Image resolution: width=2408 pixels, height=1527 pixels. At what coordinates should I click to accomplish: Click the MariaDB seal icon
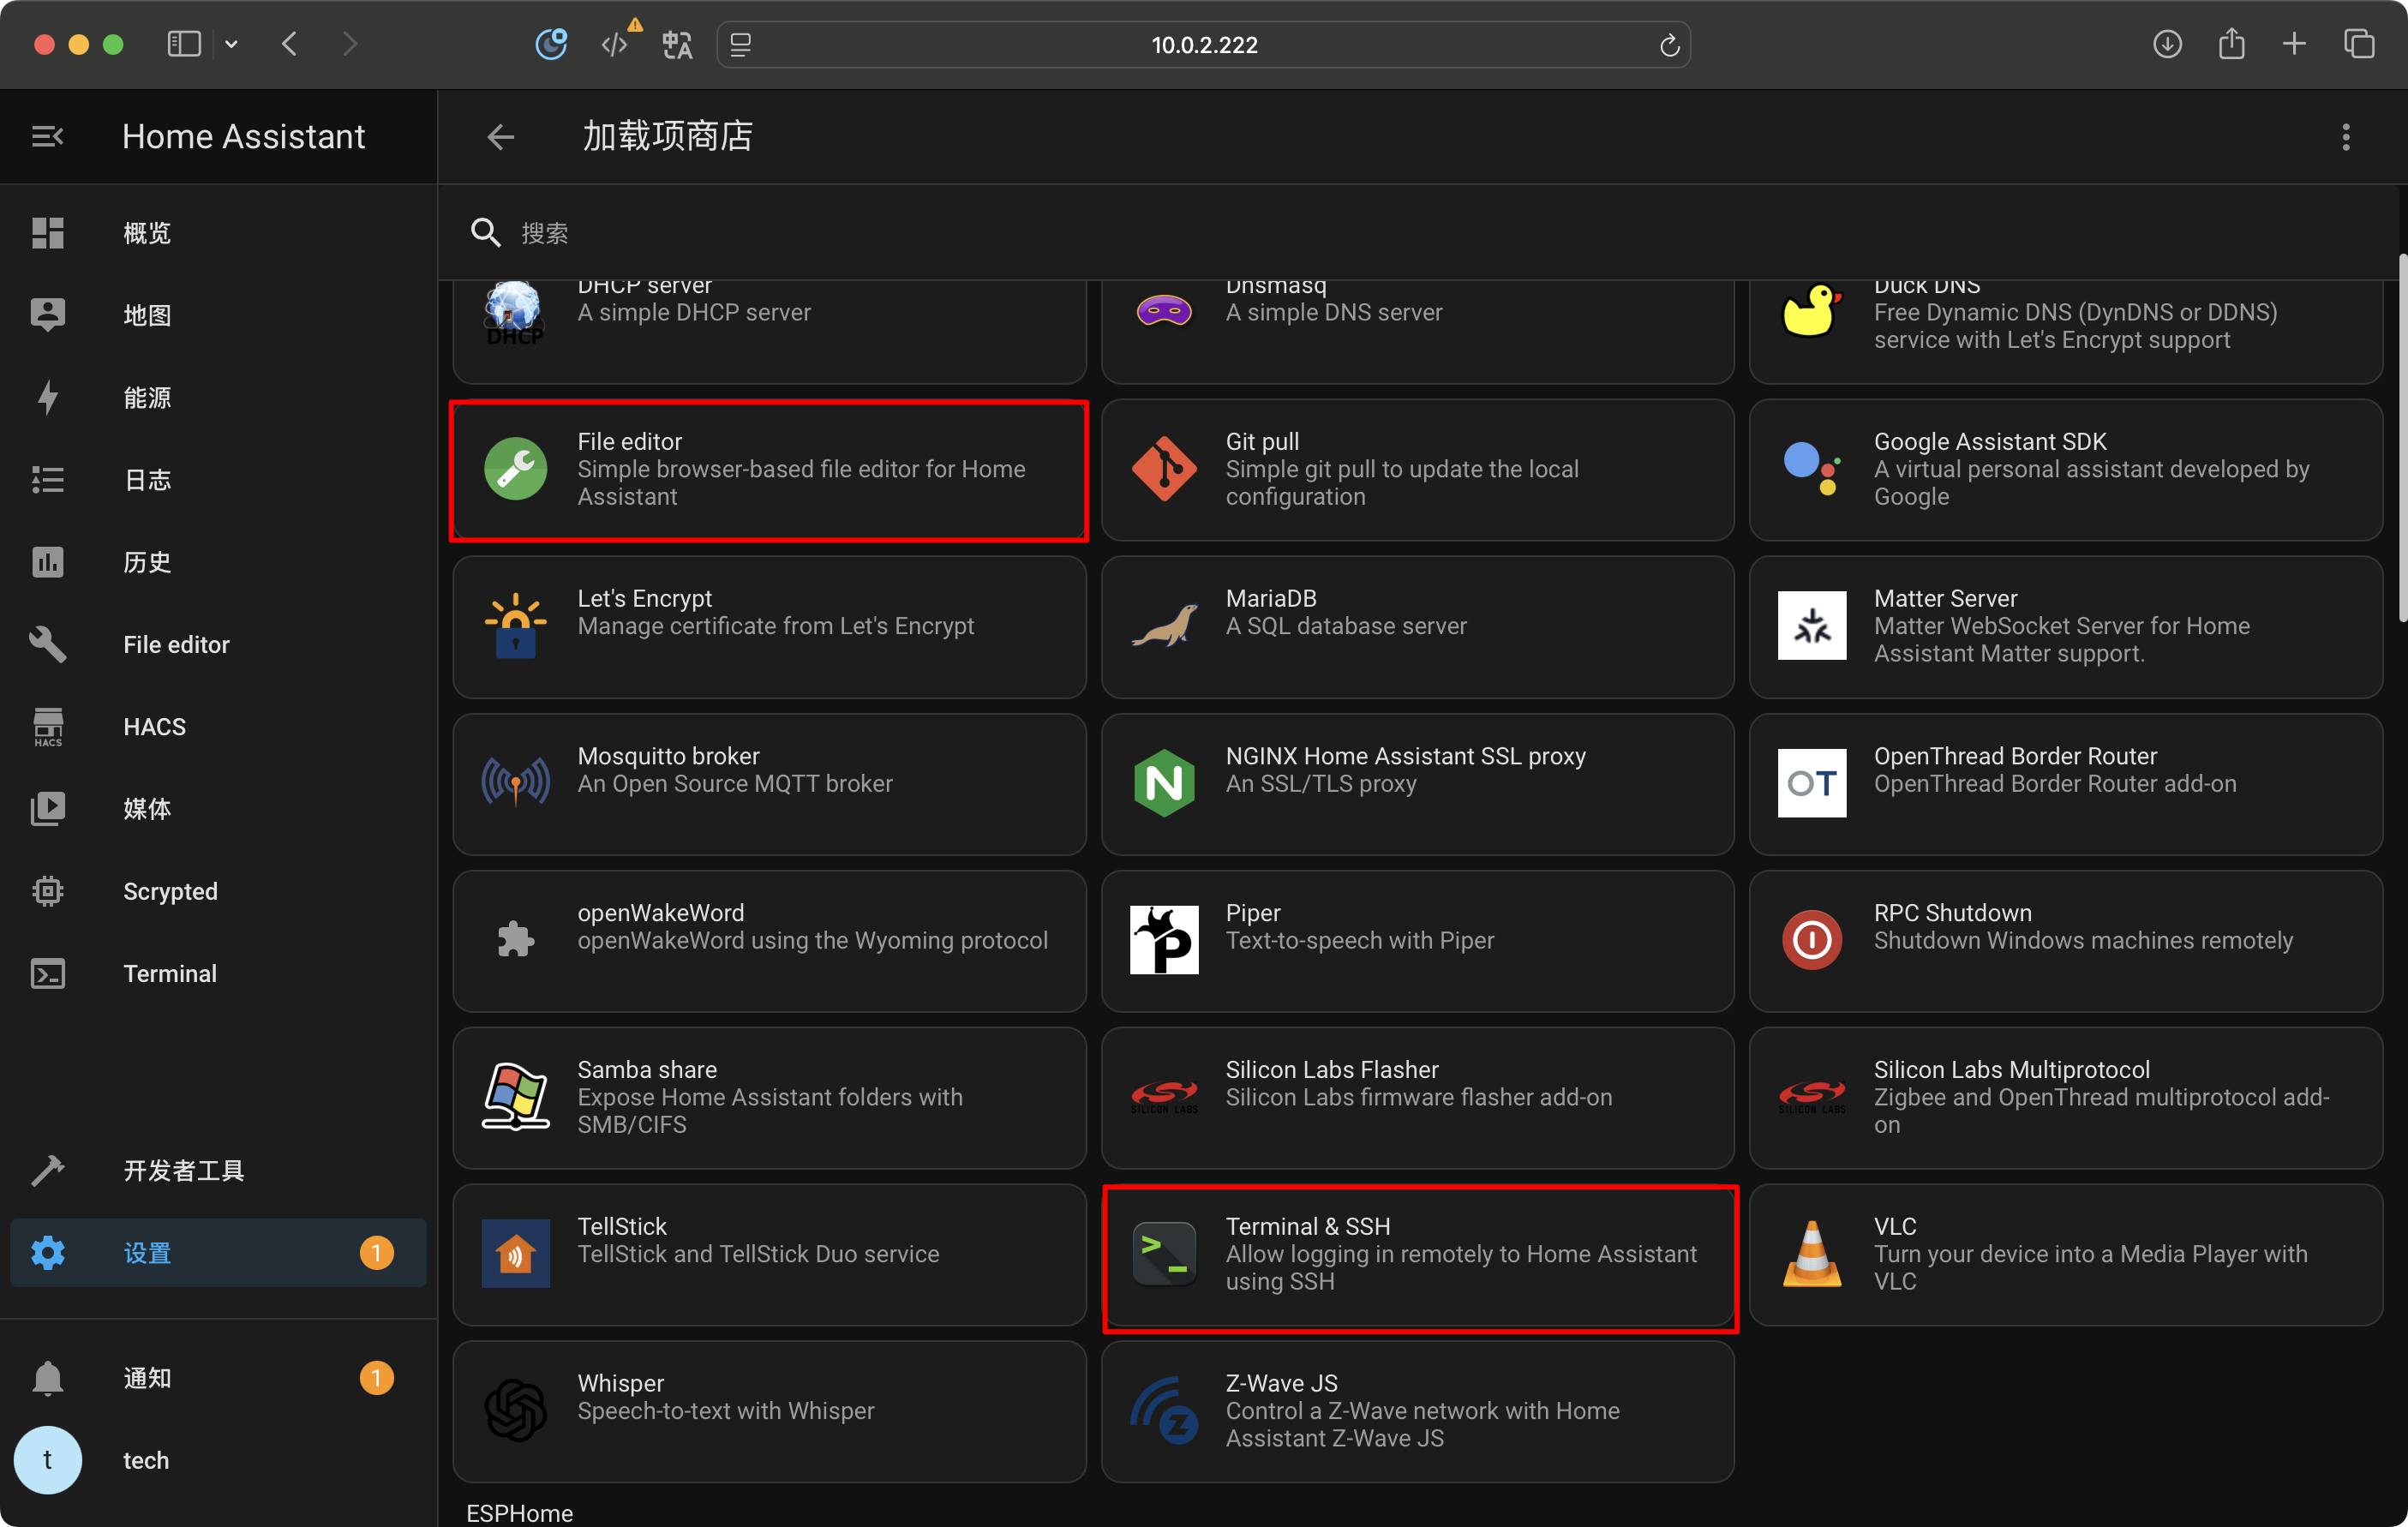click(x=1163, y=625)
